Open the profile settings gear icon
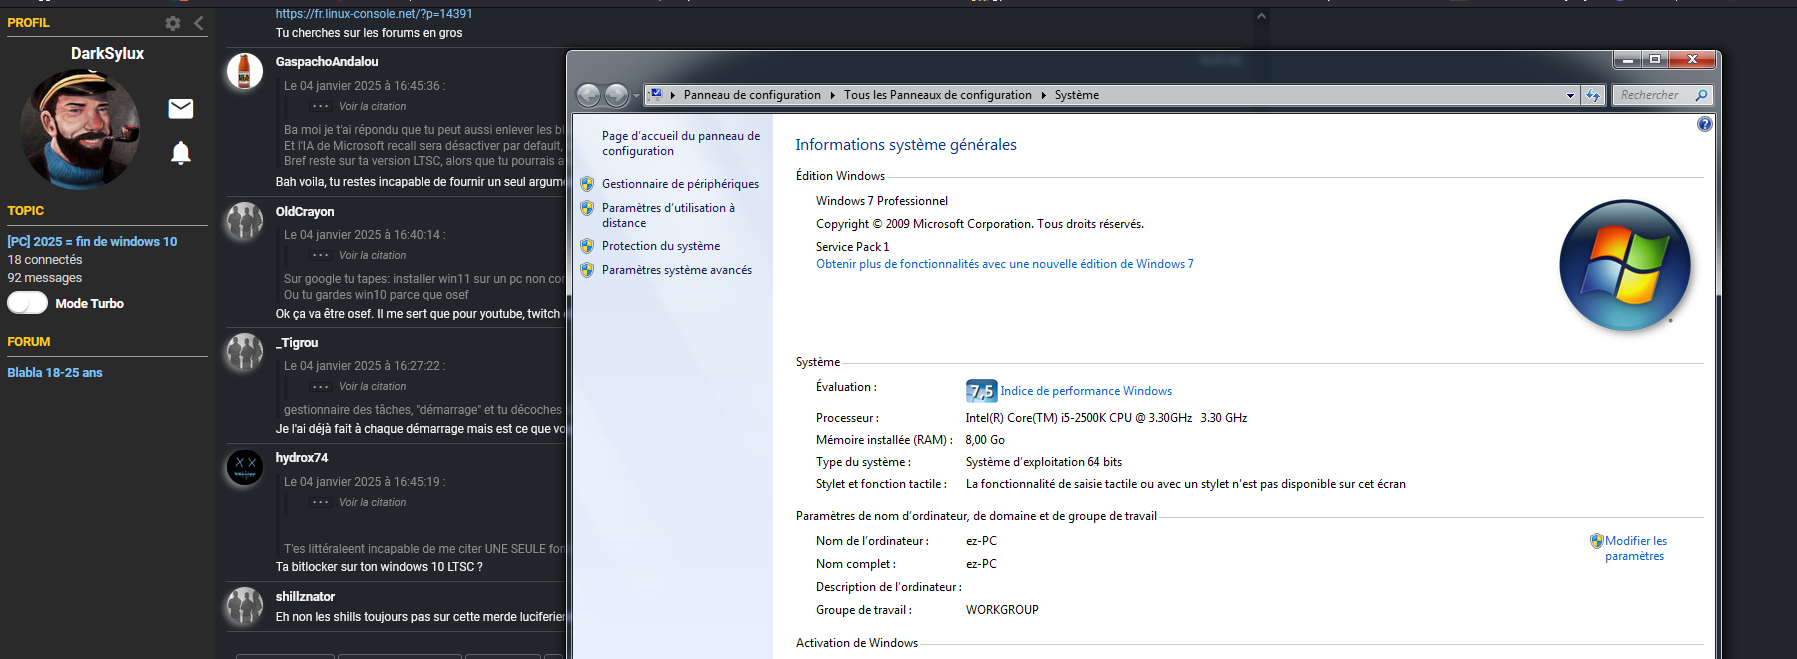The image size is (1797, 659). tap(173, 23)
